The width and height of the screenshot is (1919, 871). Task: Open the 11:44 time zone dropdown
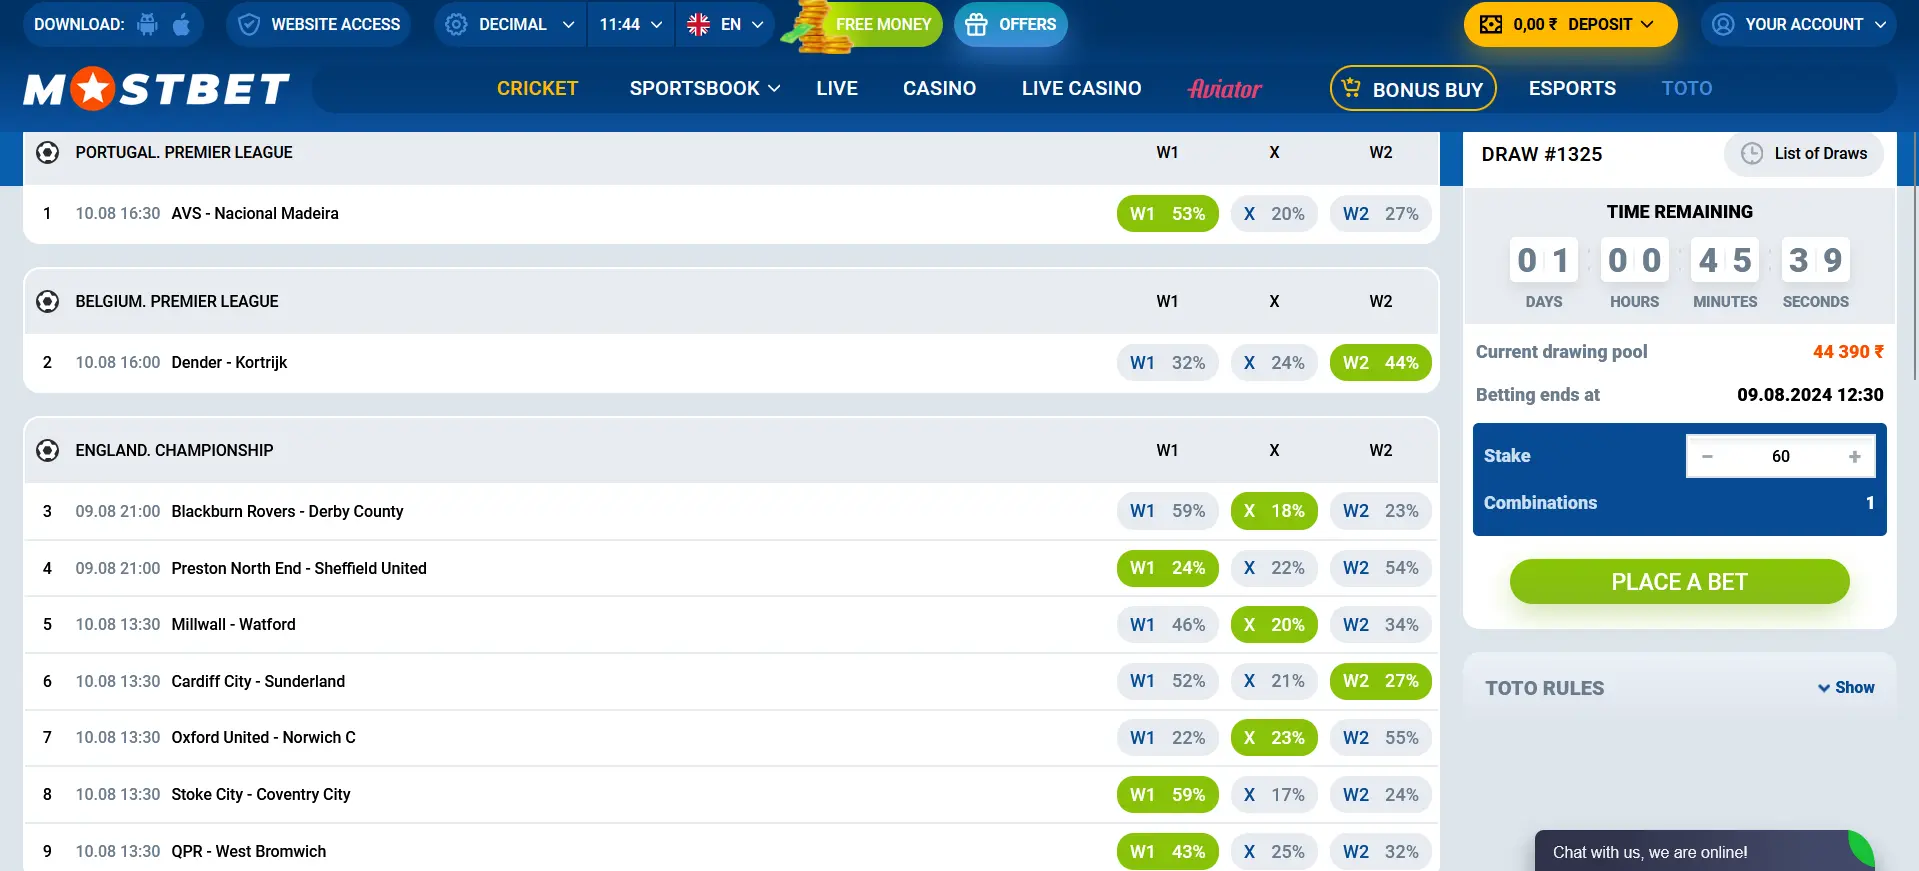(x=631, y=24)
